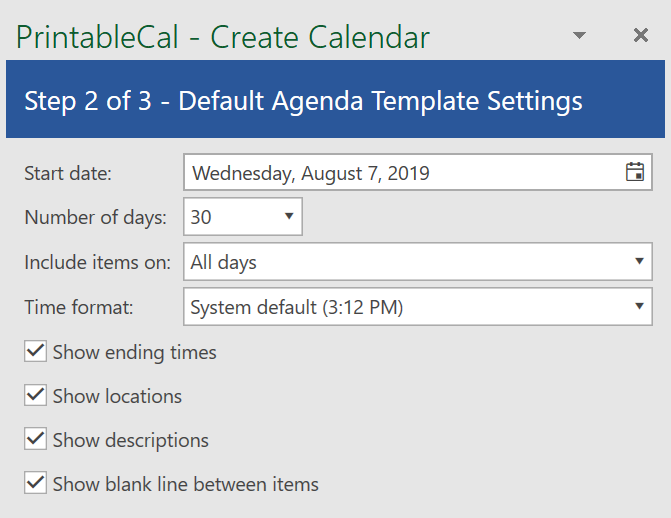Click inside the Start date text field
671x518 pixels.
[x=418, y=173]
